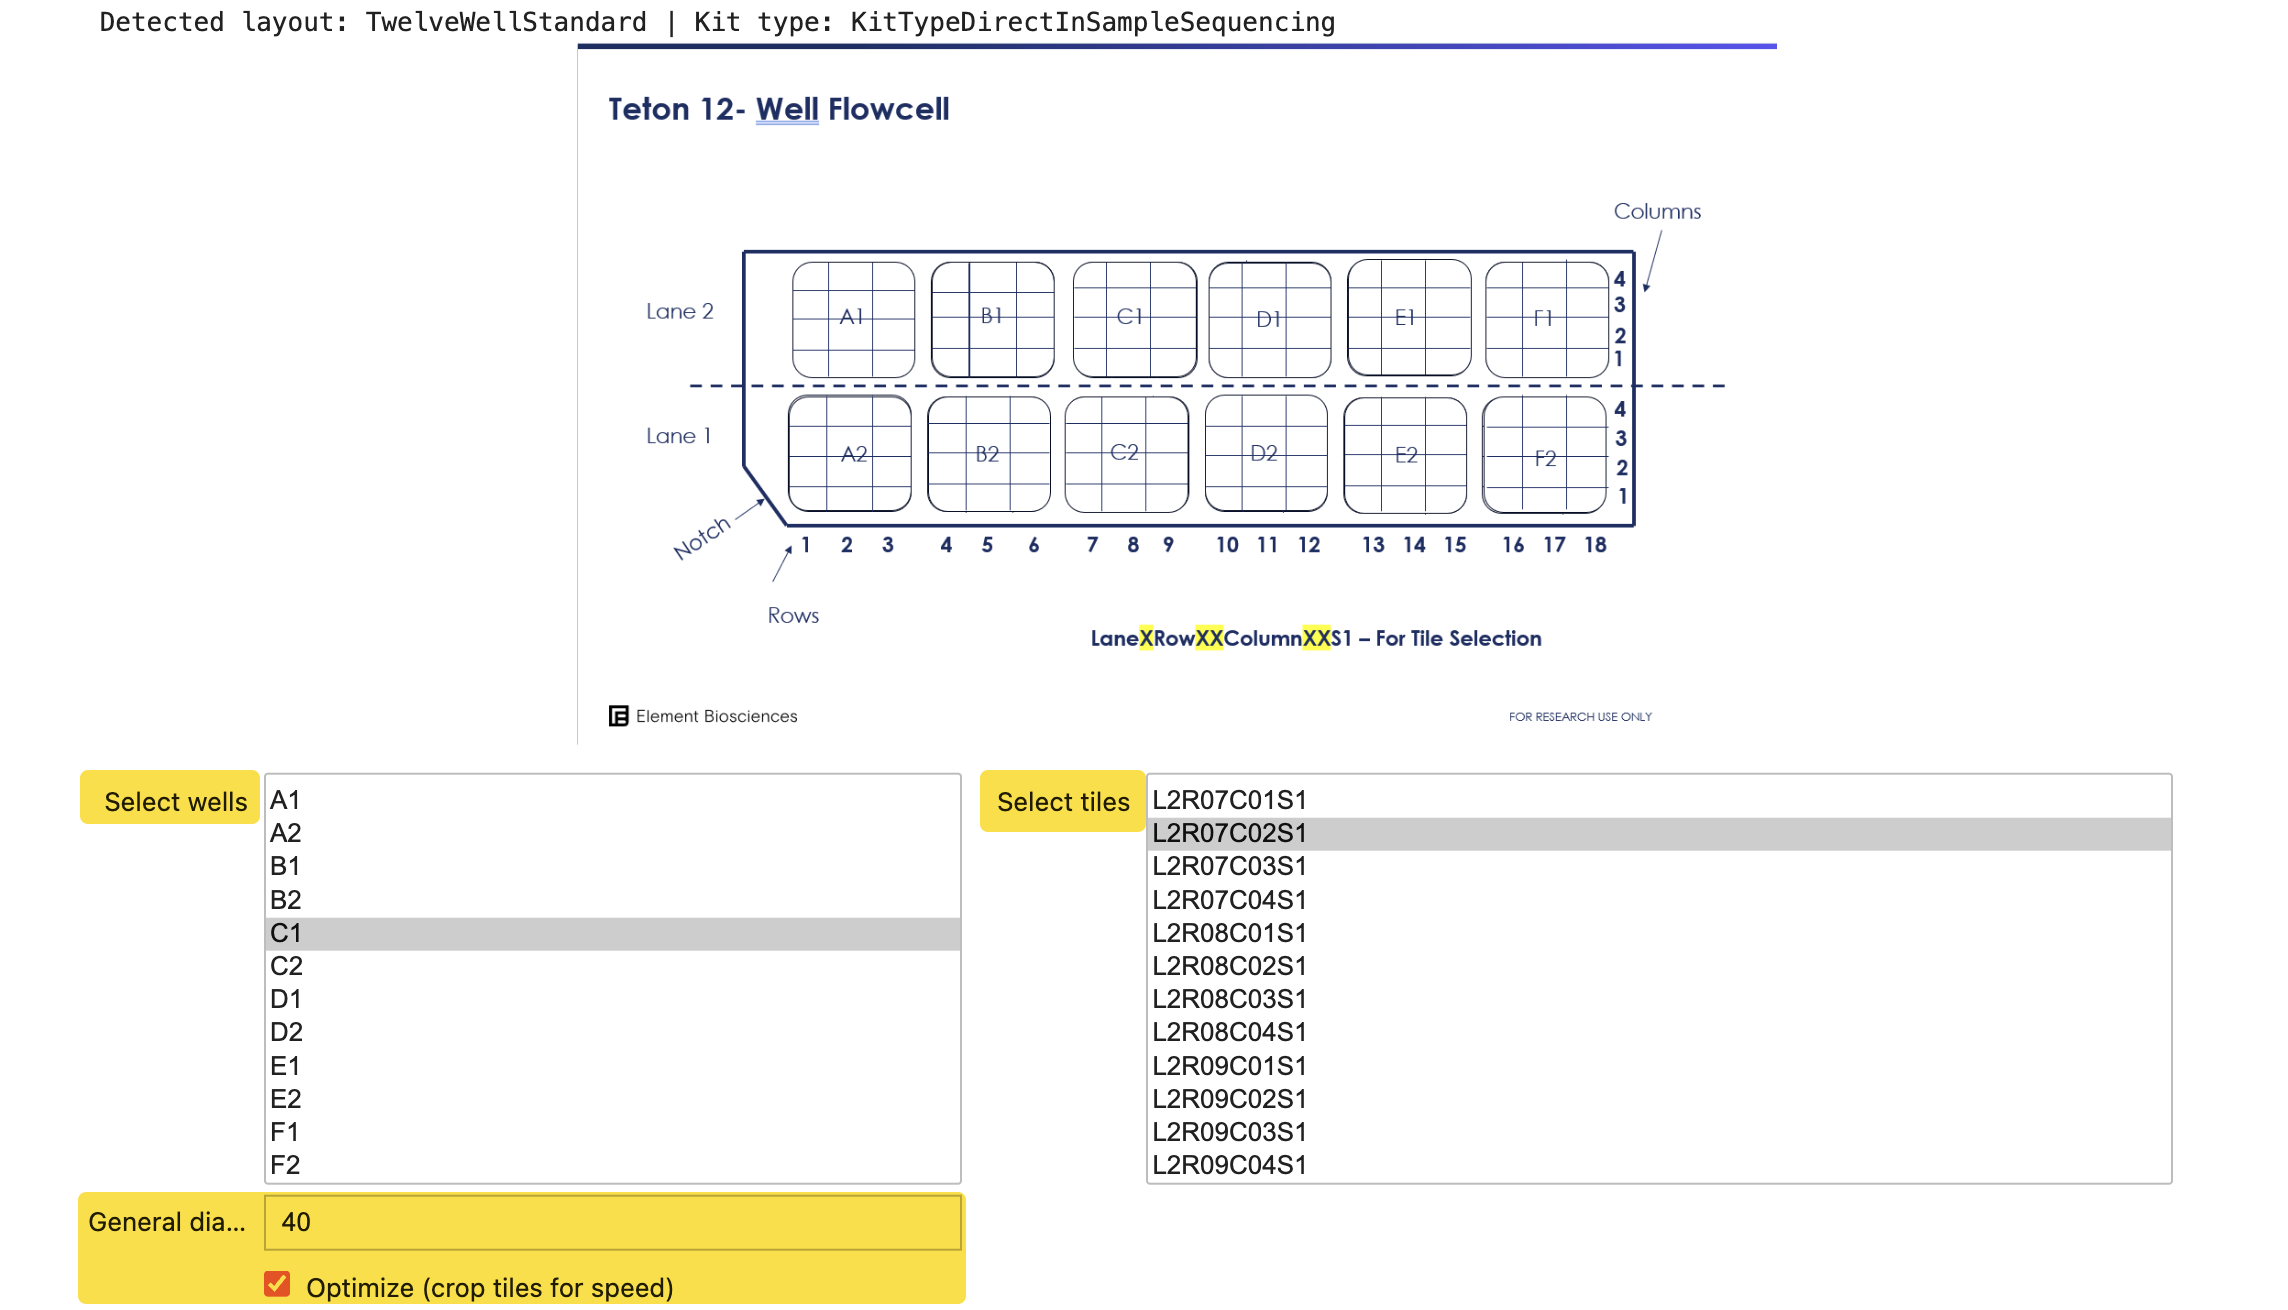Viewport: 2288px width, 1310px height.
Task: Click the General diameter input field
Action: click(x=613, y=1222)
